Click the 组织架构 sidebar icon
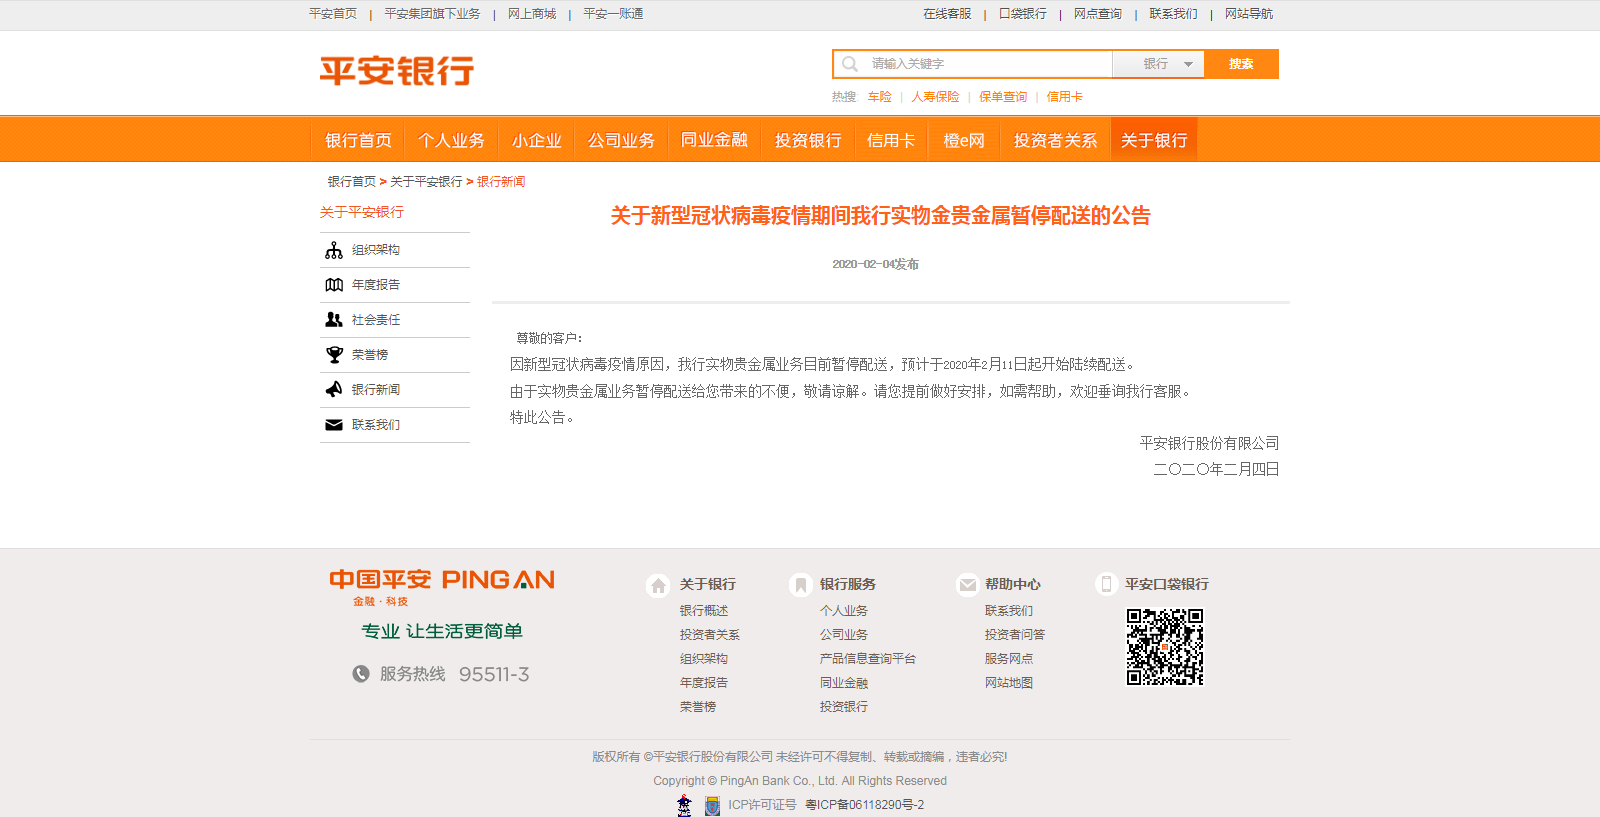 click(x=334, y=250)
